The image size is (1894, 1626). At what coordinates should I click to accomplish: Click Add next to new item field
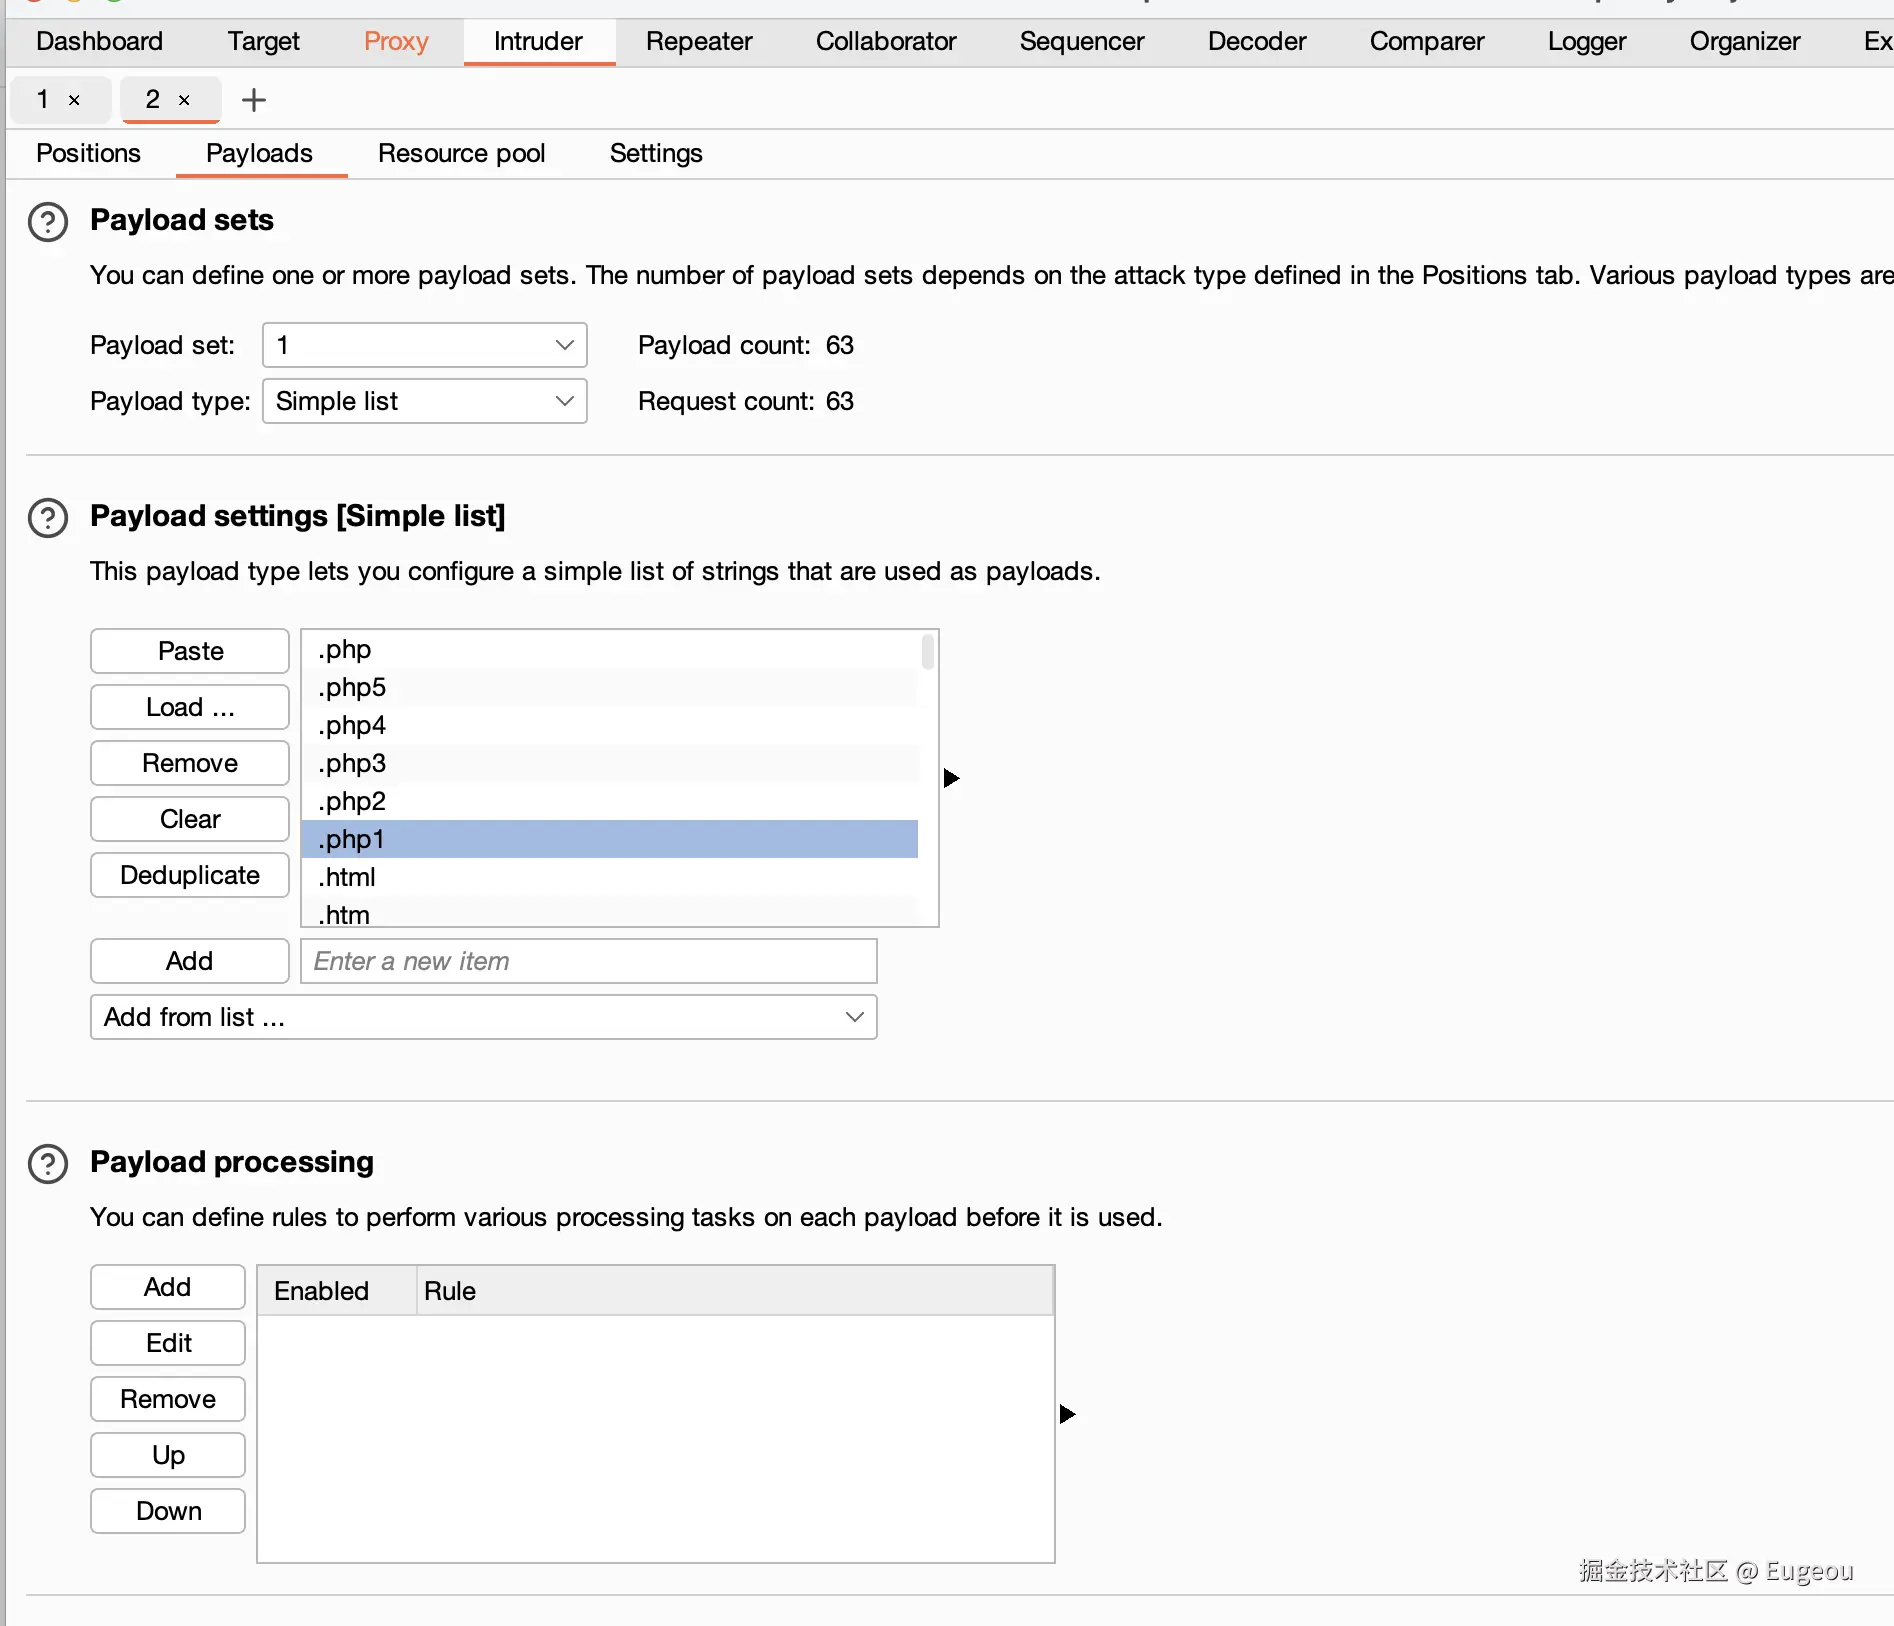[190, 961]
